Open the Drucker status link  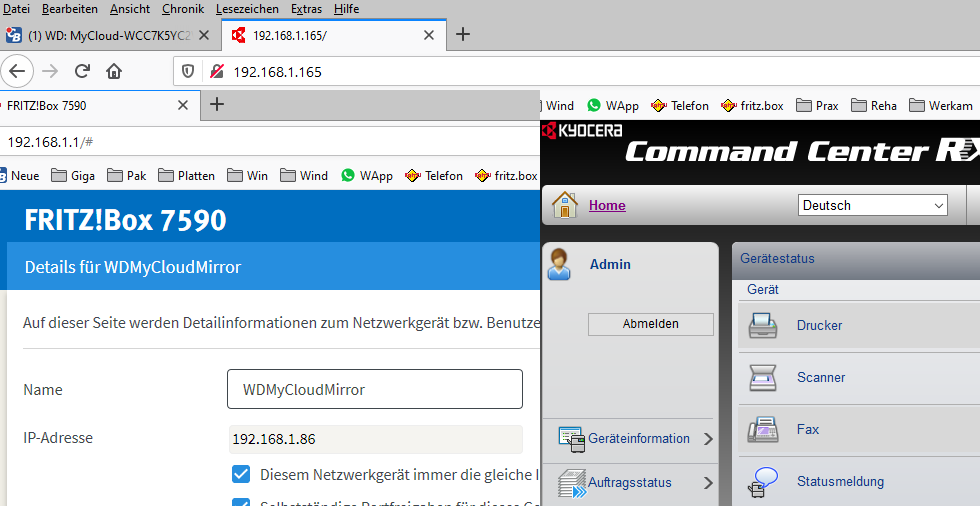[x=819, y=325]
